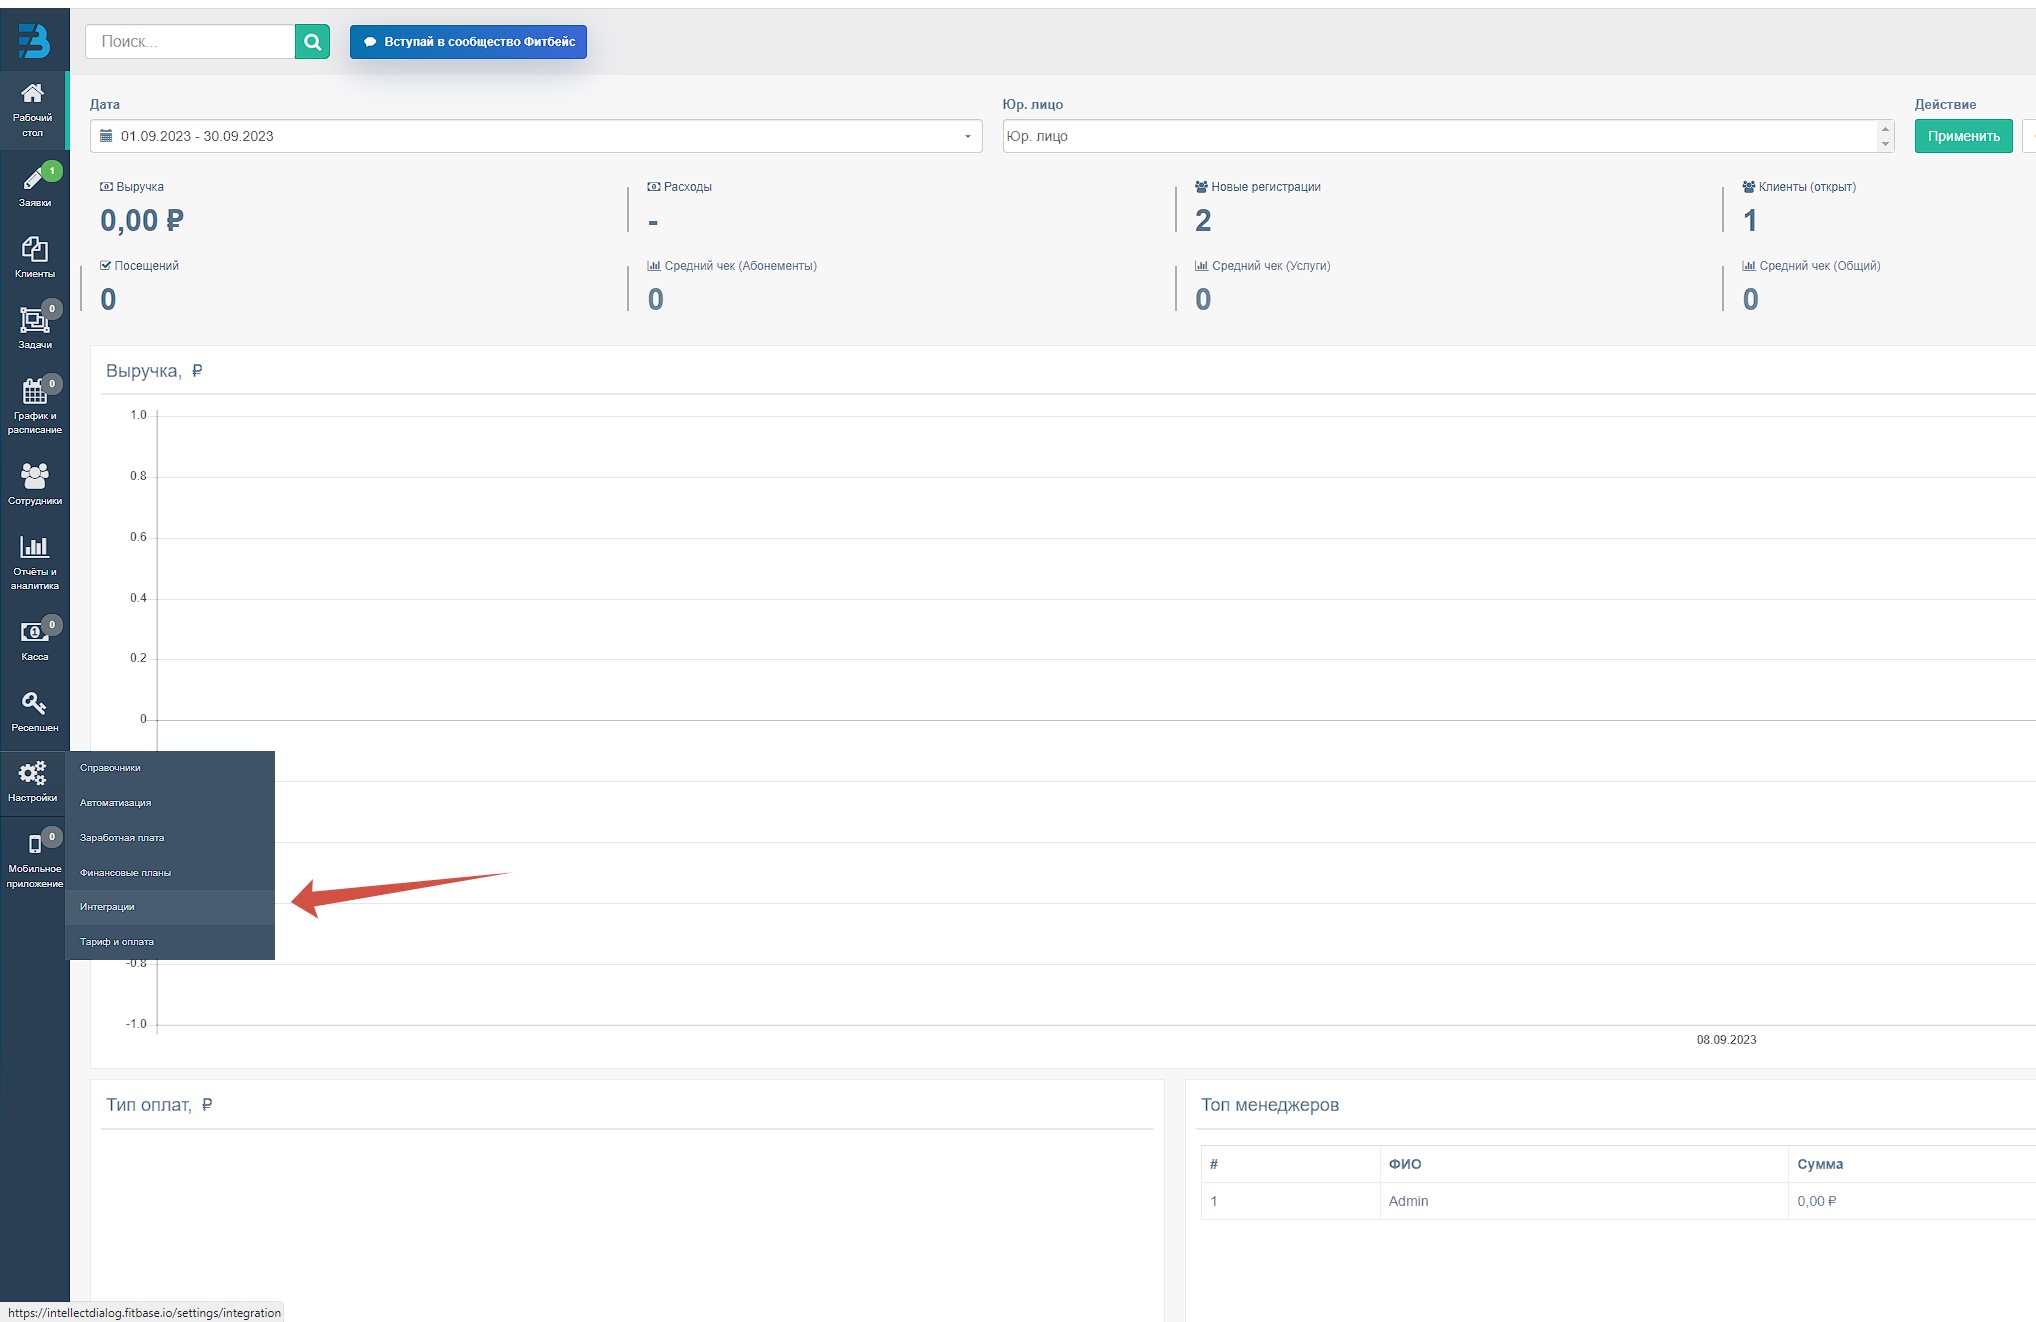Open Ресепшен key icon
The height and width of the screenshot is (1322, 2036).
34,704
